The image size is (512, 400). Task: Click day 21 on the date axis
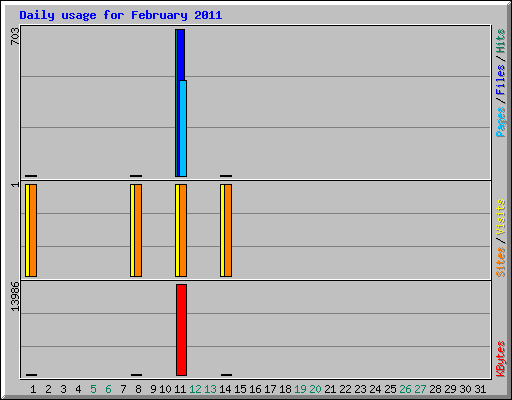pyautogui.click(x=330, y=389)
